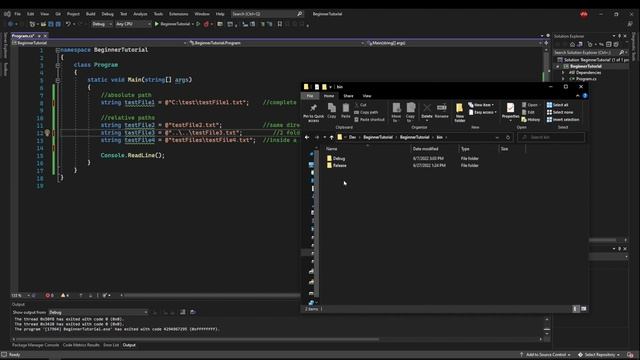This screenshot has width=640, height=360.
Task: Click History in File Explorer ribbon
Action: (531, 120)
